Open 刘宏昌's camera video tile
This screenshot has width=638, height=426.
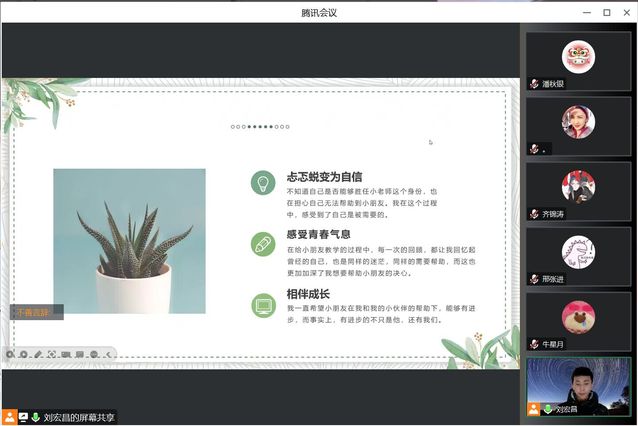578,386
